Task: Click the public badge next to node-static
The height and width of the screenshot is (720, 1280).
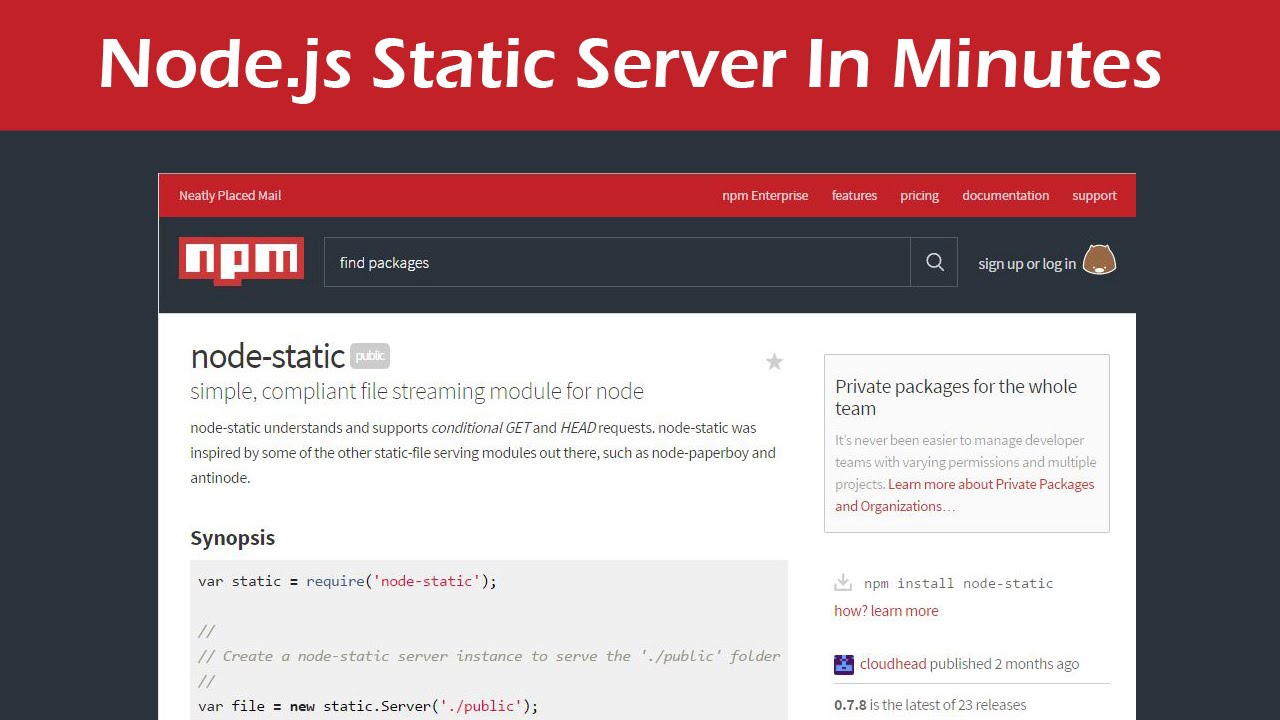Action: (370, 356)
